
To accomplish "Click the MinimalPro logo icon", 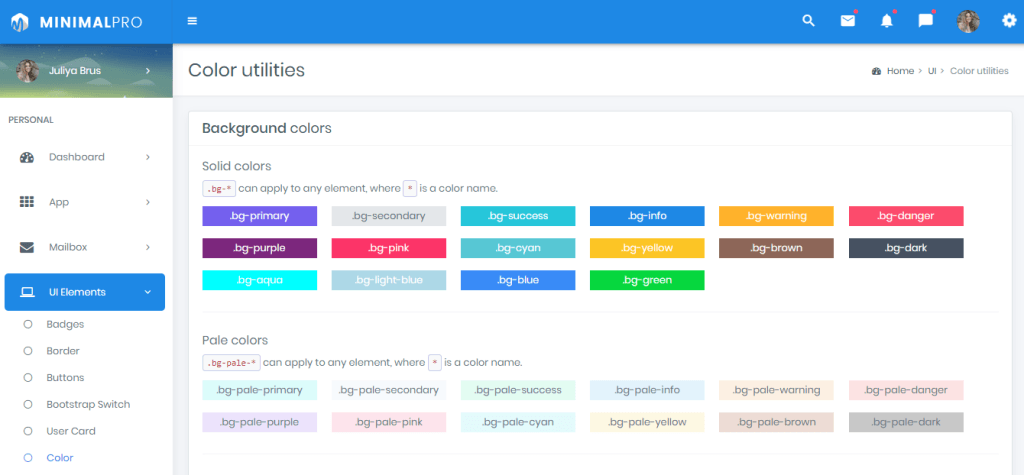I will [20, 22].
